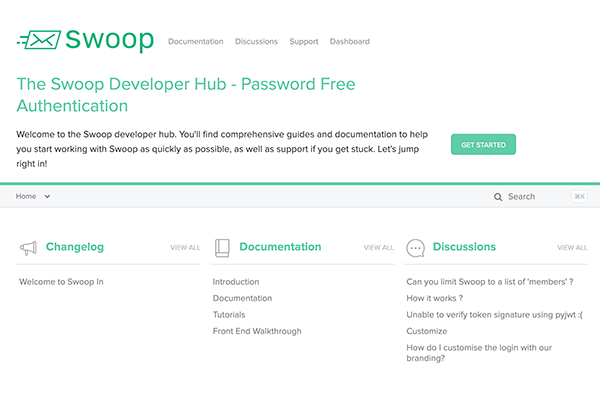Expand the Home dropdown chevron

tap(47, 196)
